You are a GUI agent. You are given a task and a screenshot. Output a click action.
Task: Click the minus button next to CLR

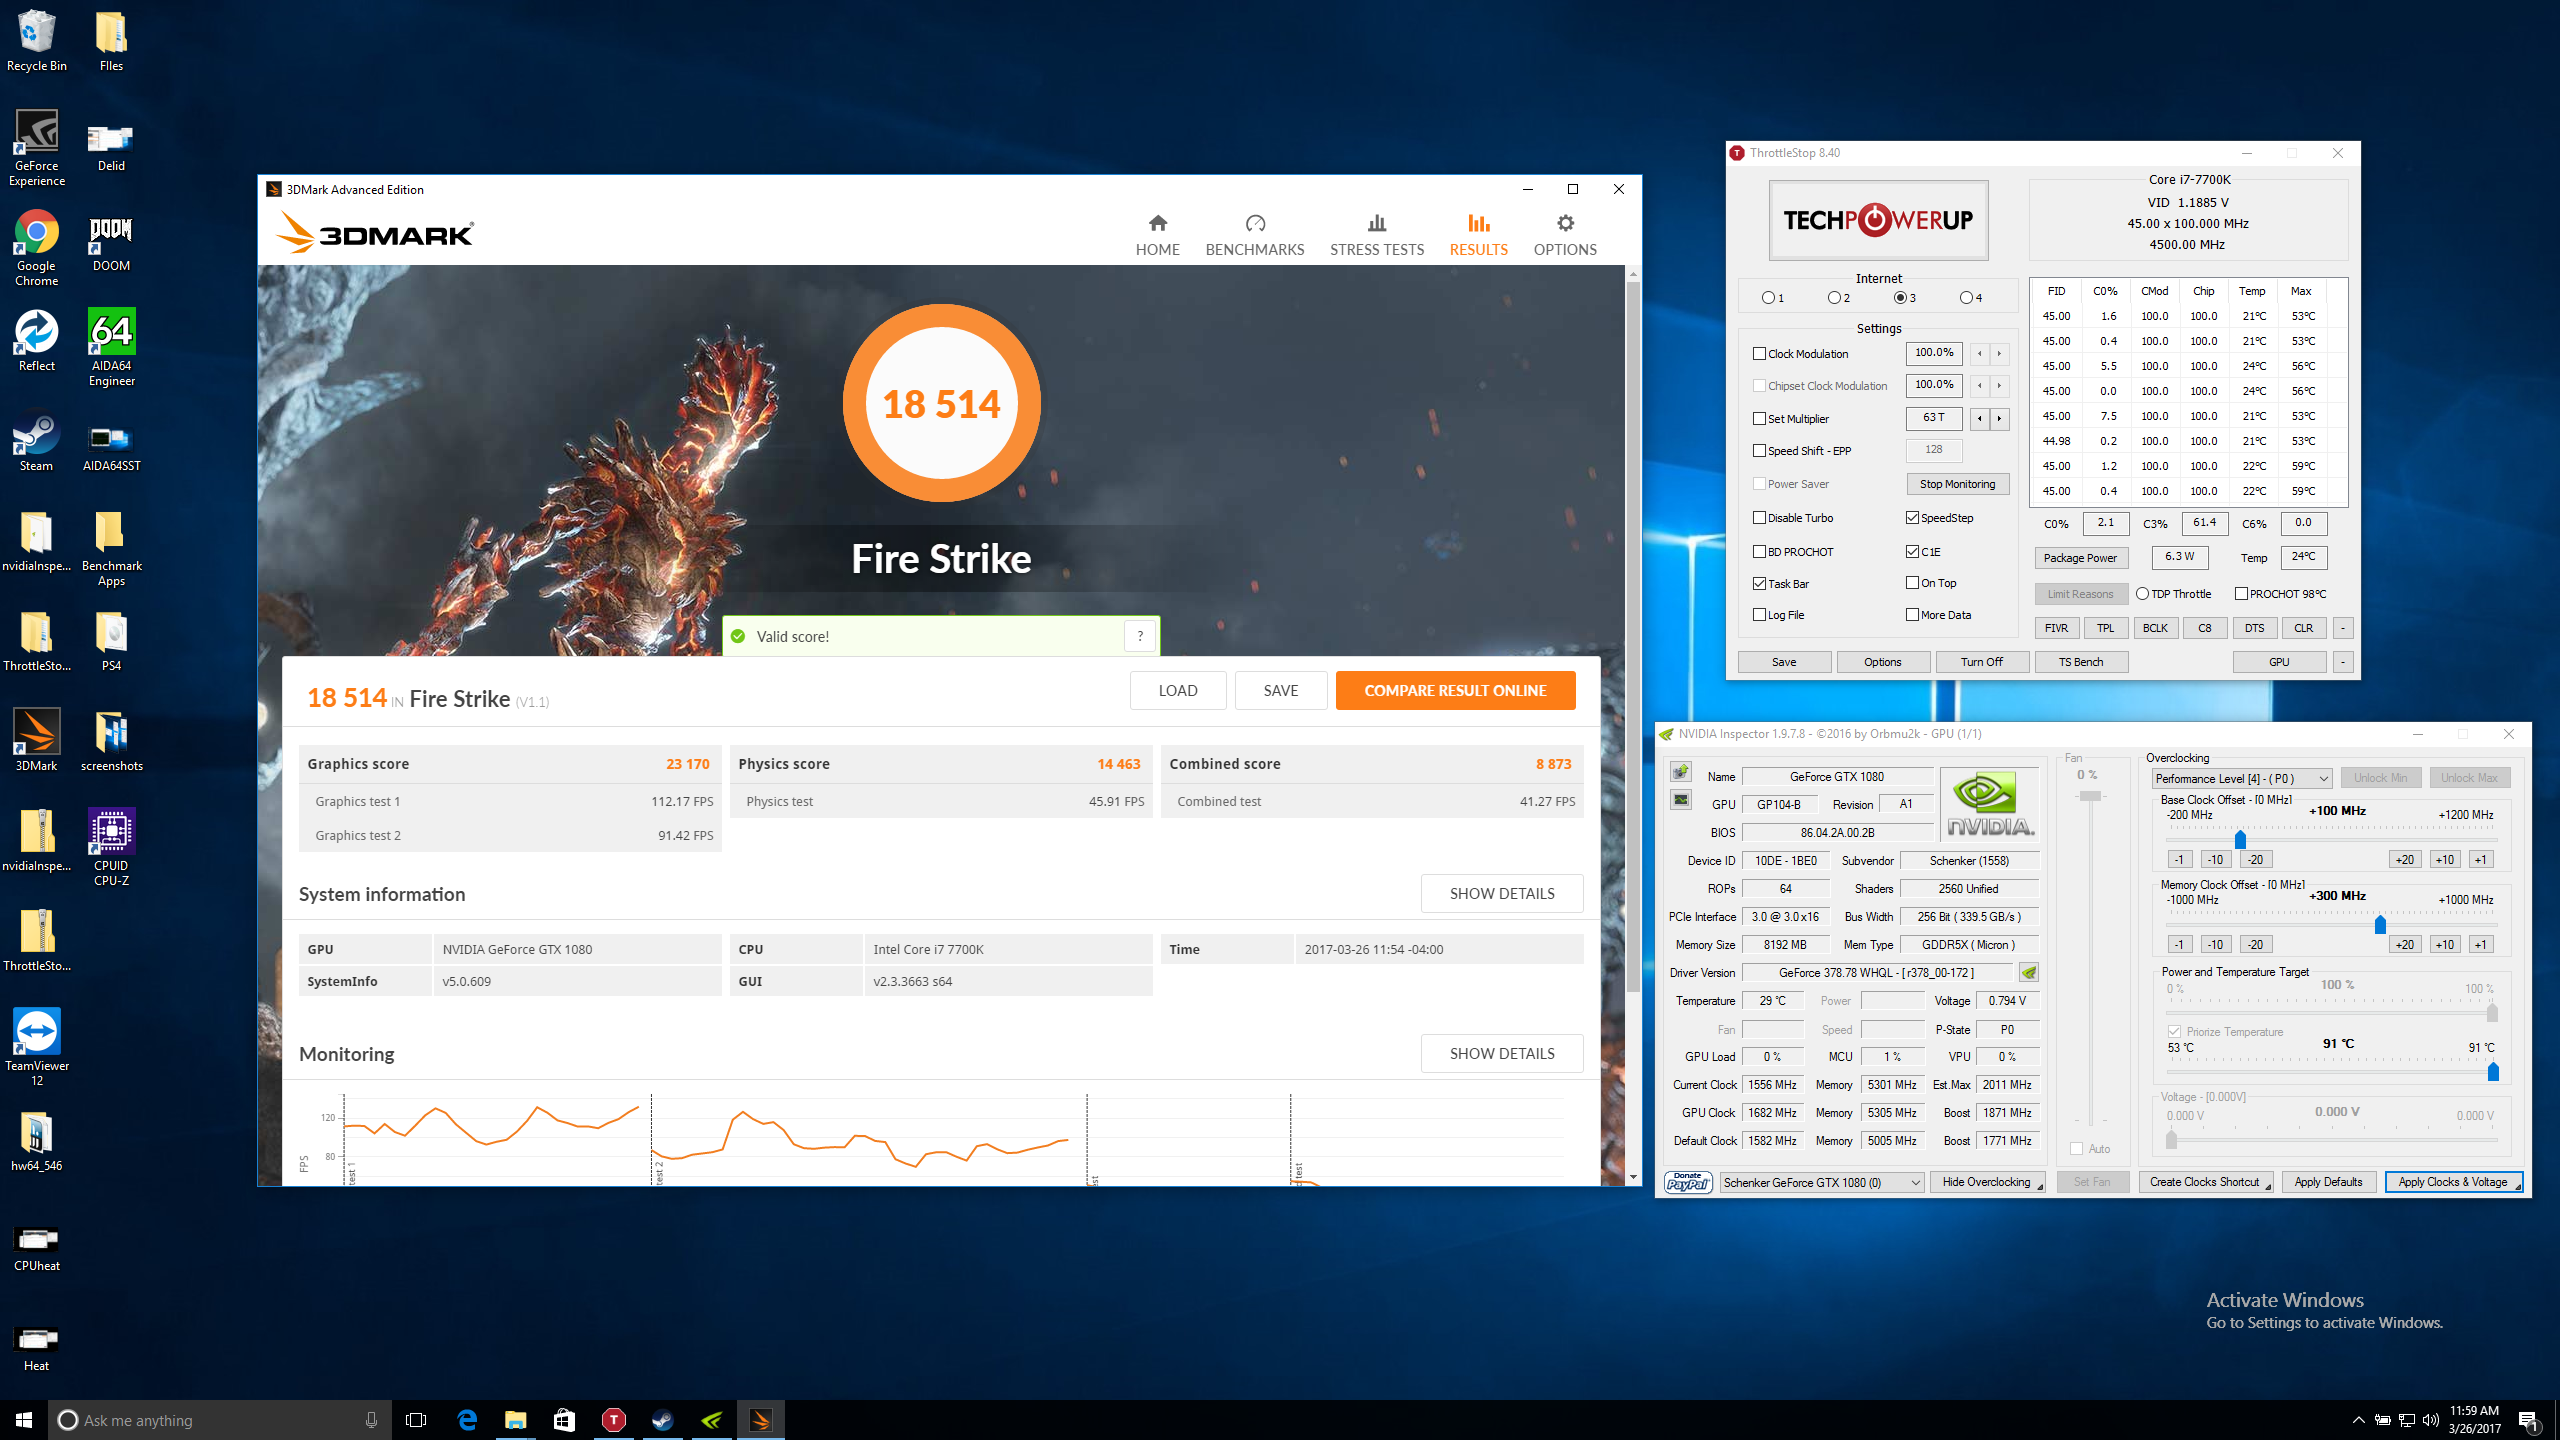tap(2342, 628)
